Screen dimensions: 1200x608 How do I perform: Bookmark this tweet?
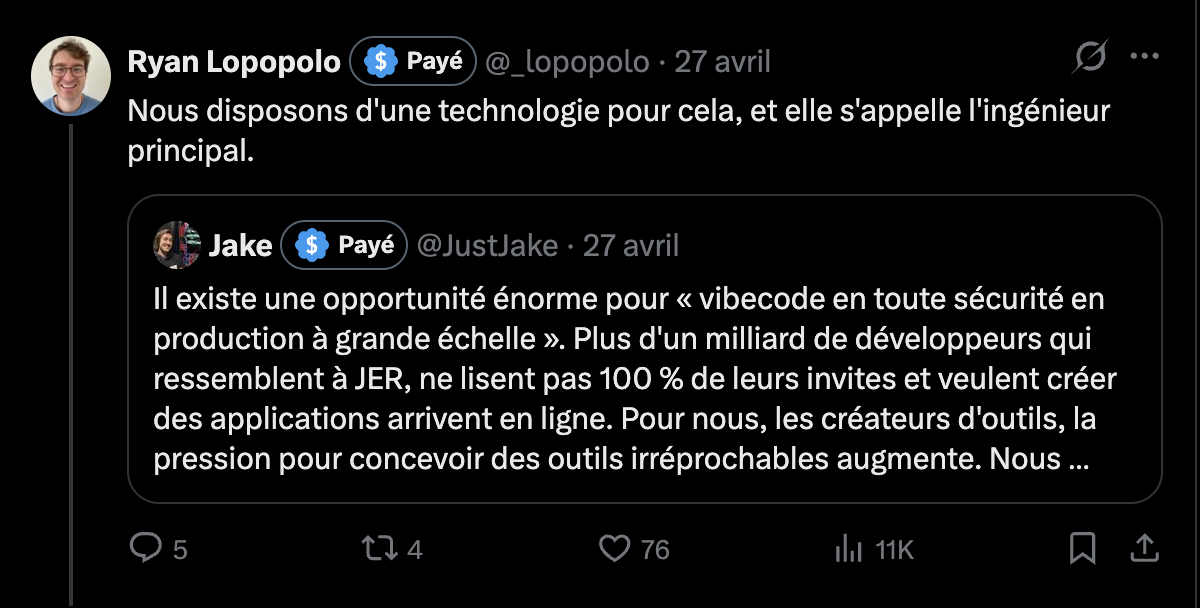(x=1083, y=548)
